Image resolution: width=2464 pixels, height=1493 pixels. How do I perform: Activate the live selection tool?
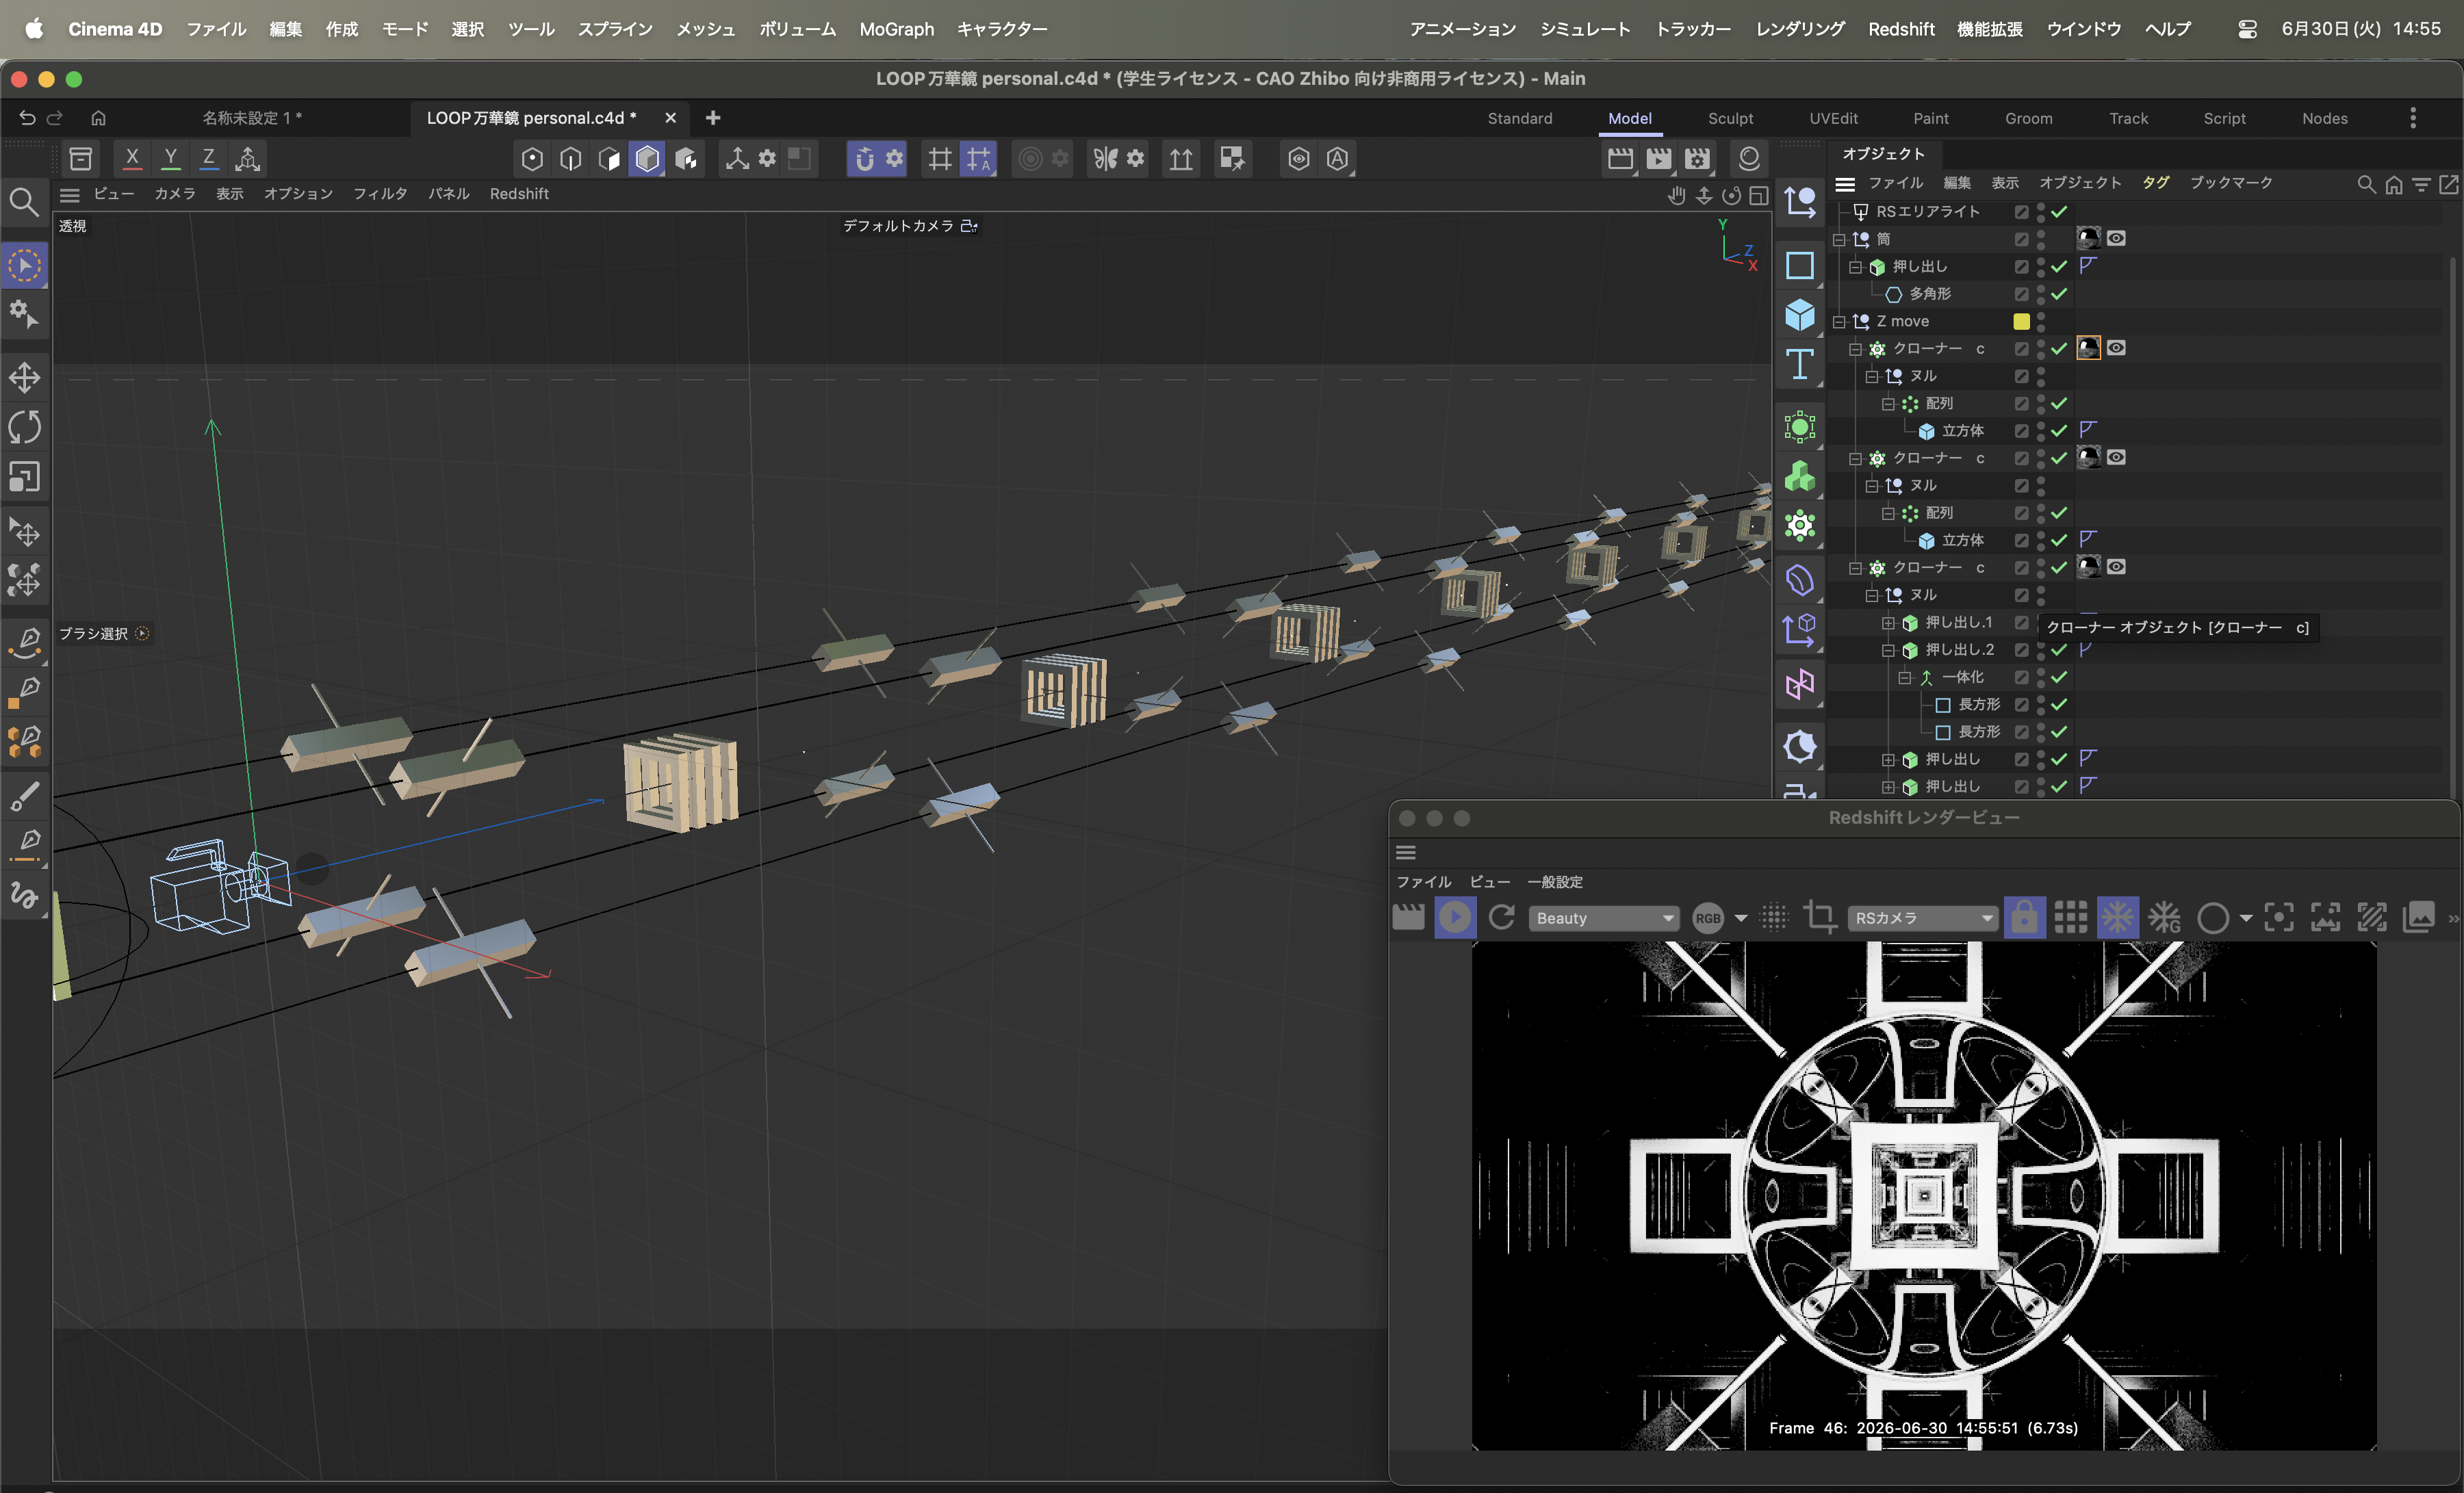click(24, 266)
